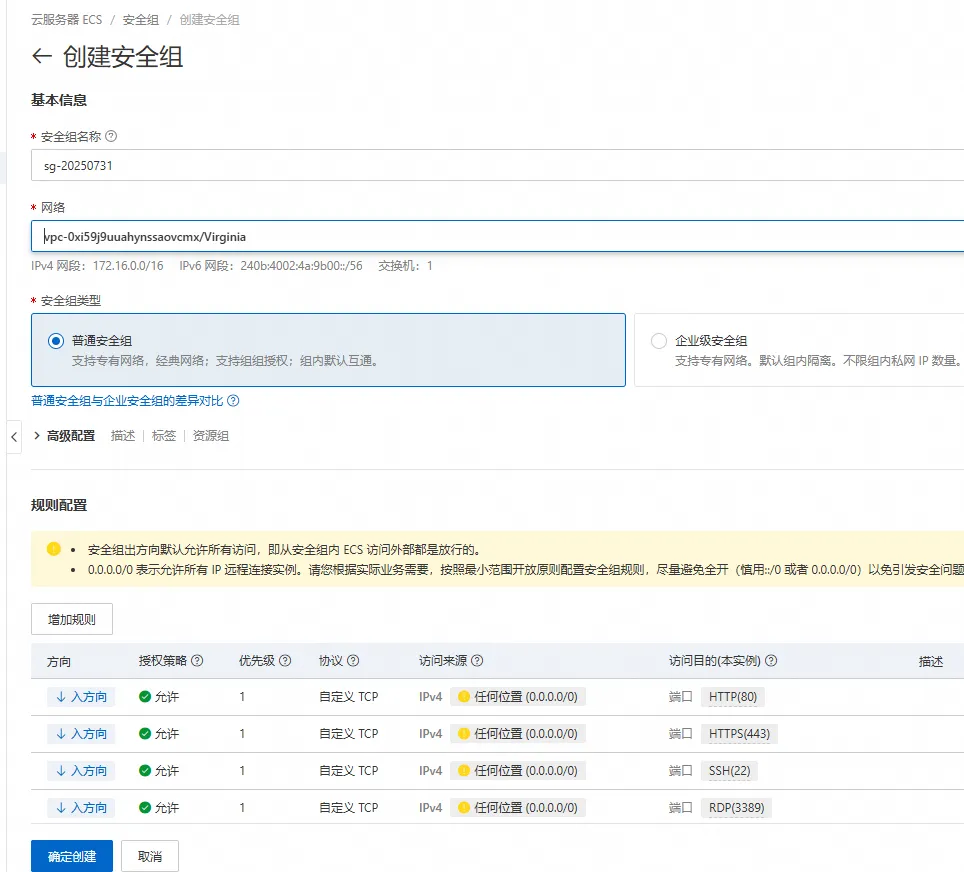Click 入方向 tag in SSH(22) row
The image size is (964, 872).
[x=81, y=771]
